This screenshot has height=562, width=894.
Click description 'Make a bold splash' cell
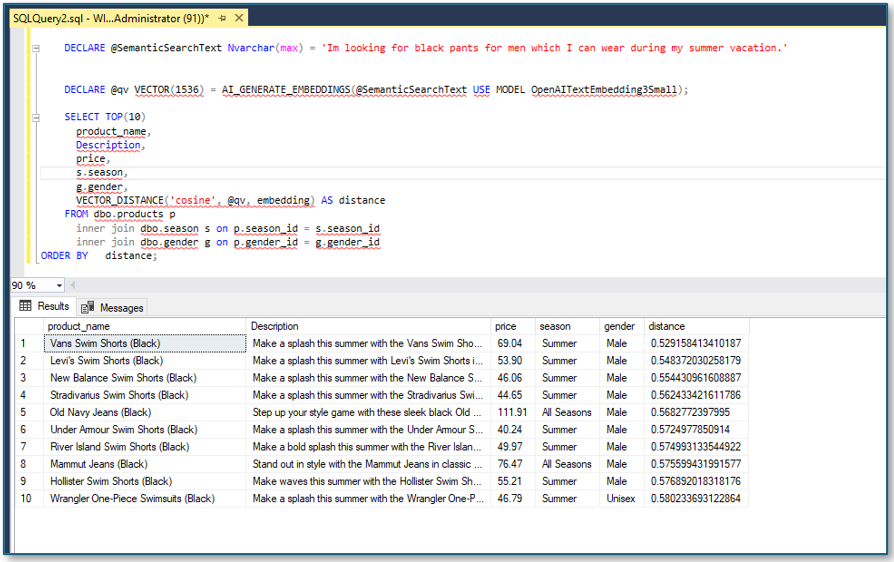click(368, 447)
